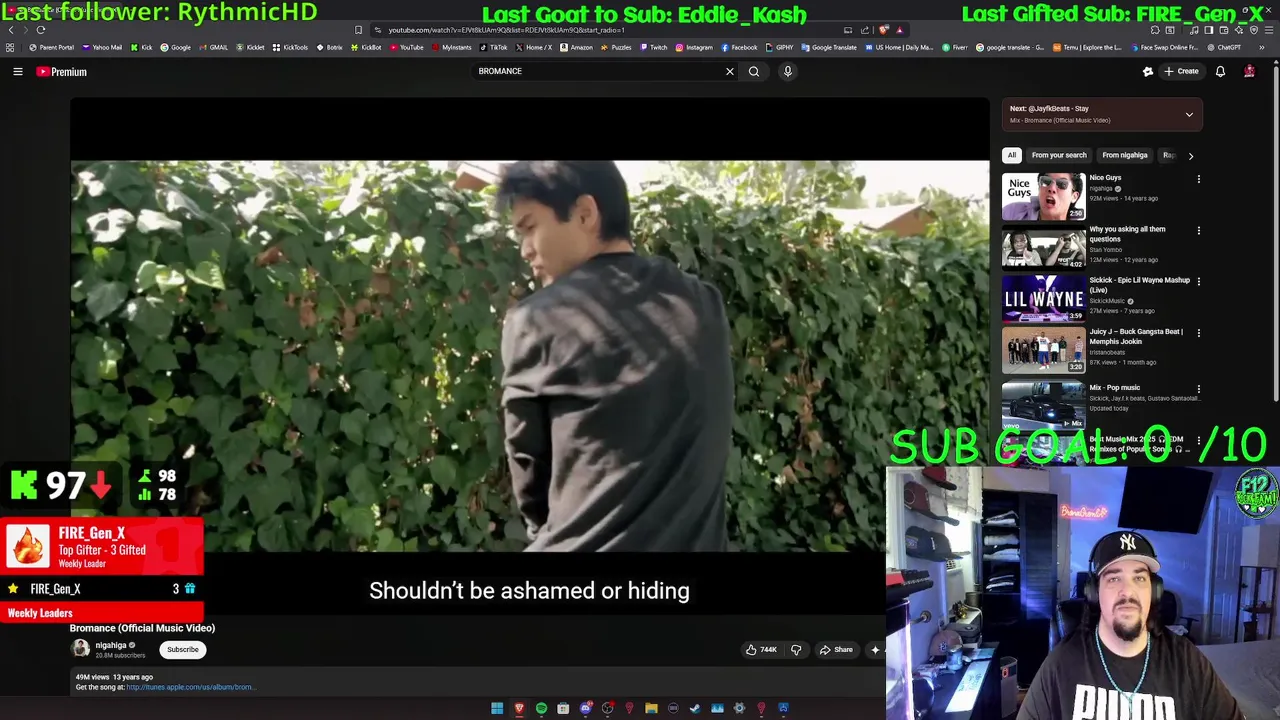Viewport: 1280px width, 720px height.
Task: Open the Mix - Pop music playlist
Action: point(1043,404)
